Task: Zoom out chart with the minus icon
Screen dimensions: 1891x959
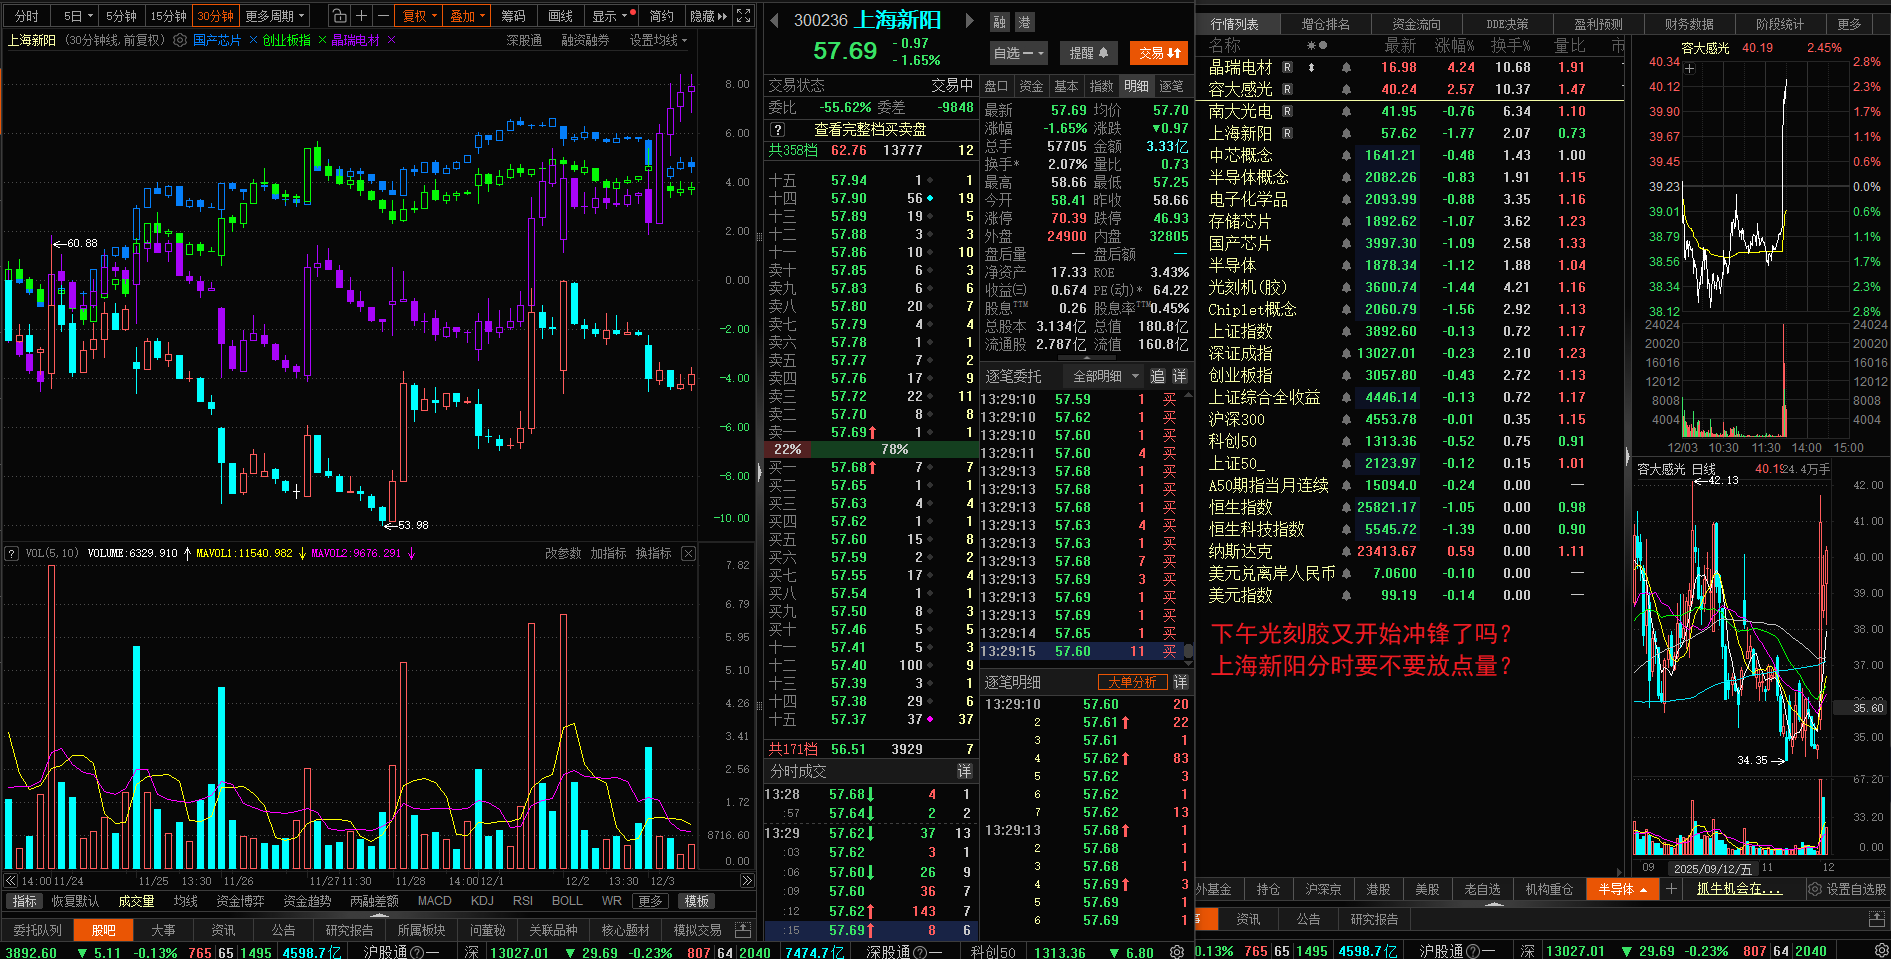Action: pos(382,16)
